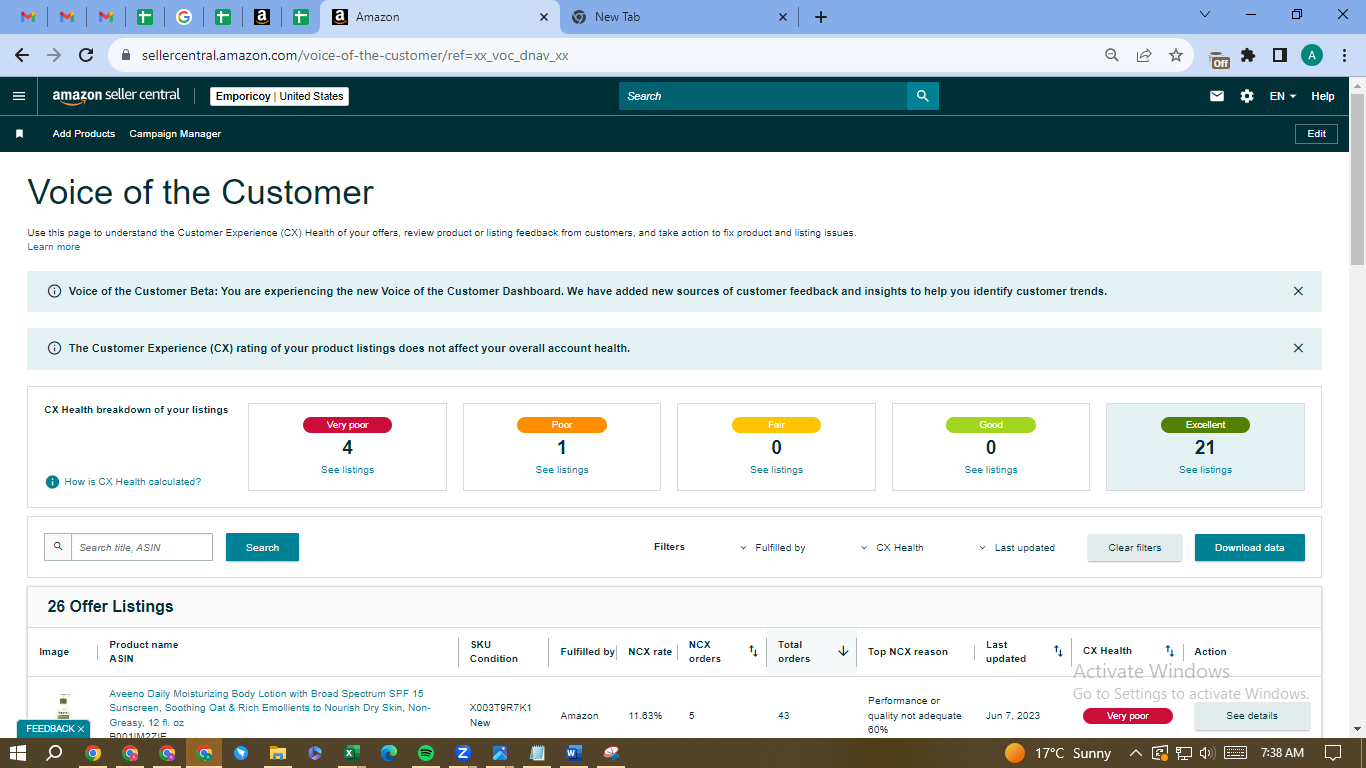See listings under the Excellent card

pos(1205,470)
